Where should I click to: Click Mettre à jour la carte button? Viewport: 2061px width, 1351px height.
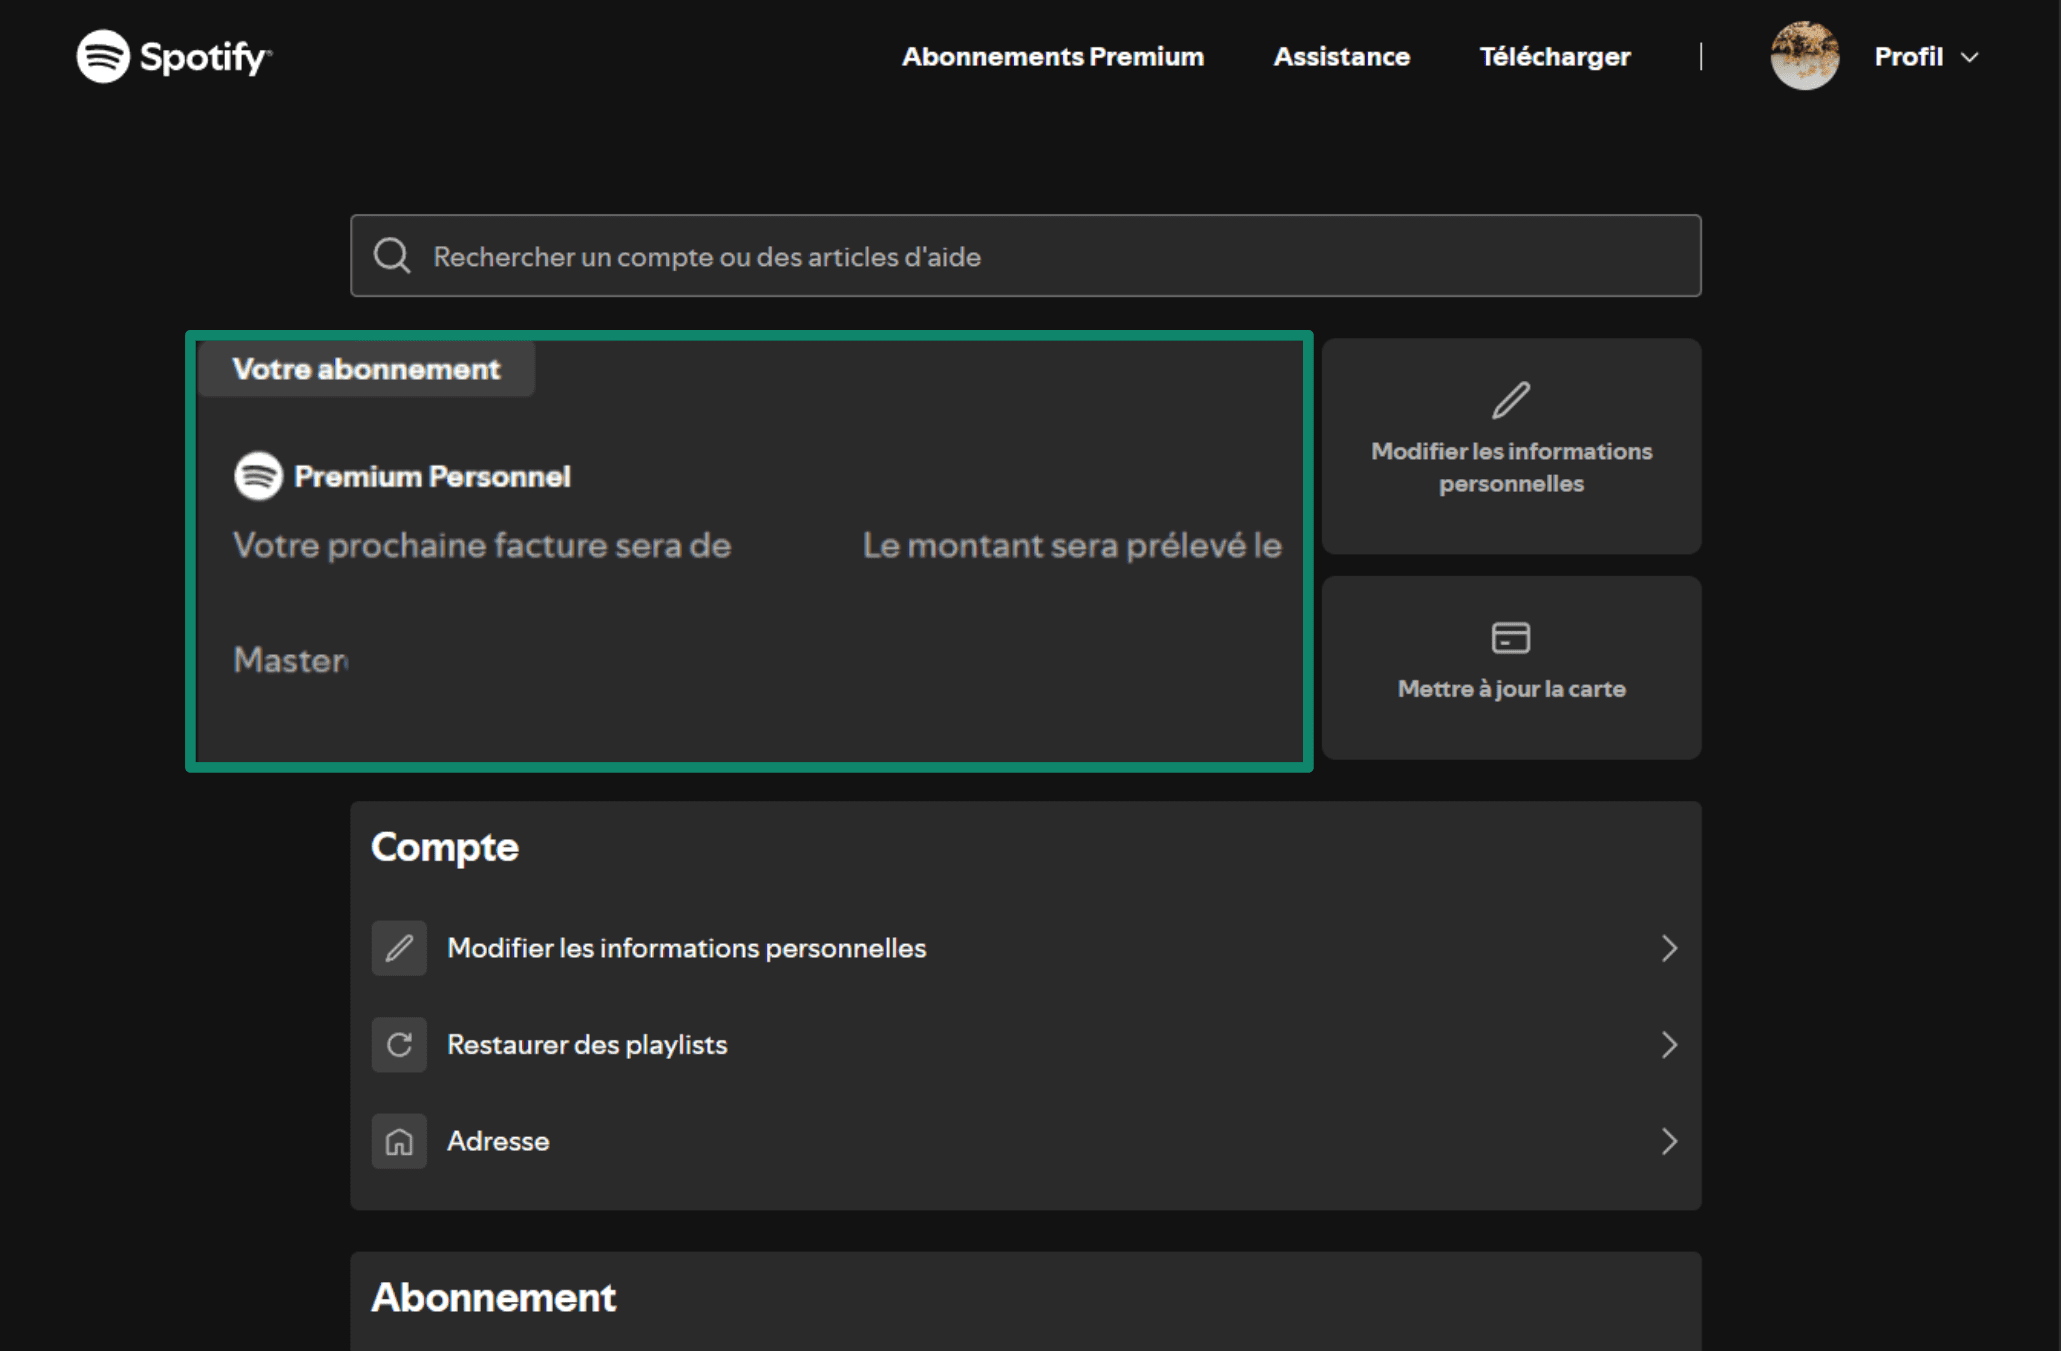coord(1510,689)
